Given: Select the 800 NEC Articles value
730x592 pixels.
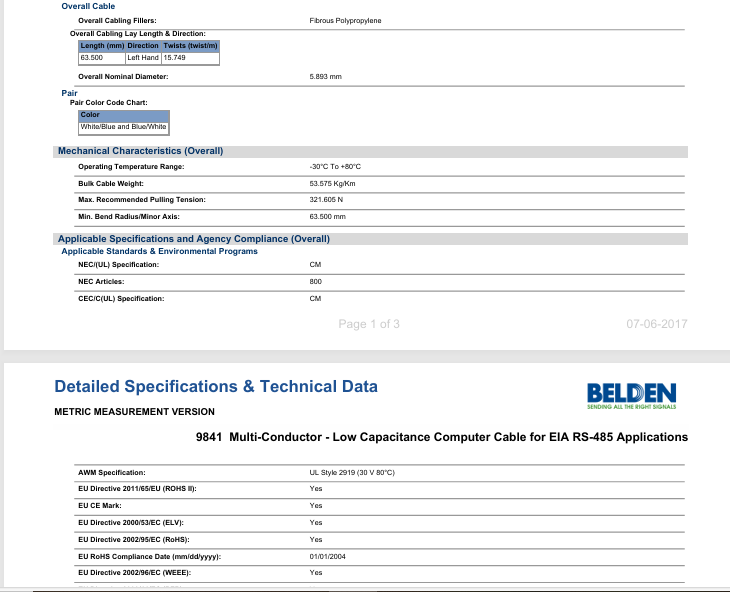Looking at the screenshot, I should pos(315,282).
